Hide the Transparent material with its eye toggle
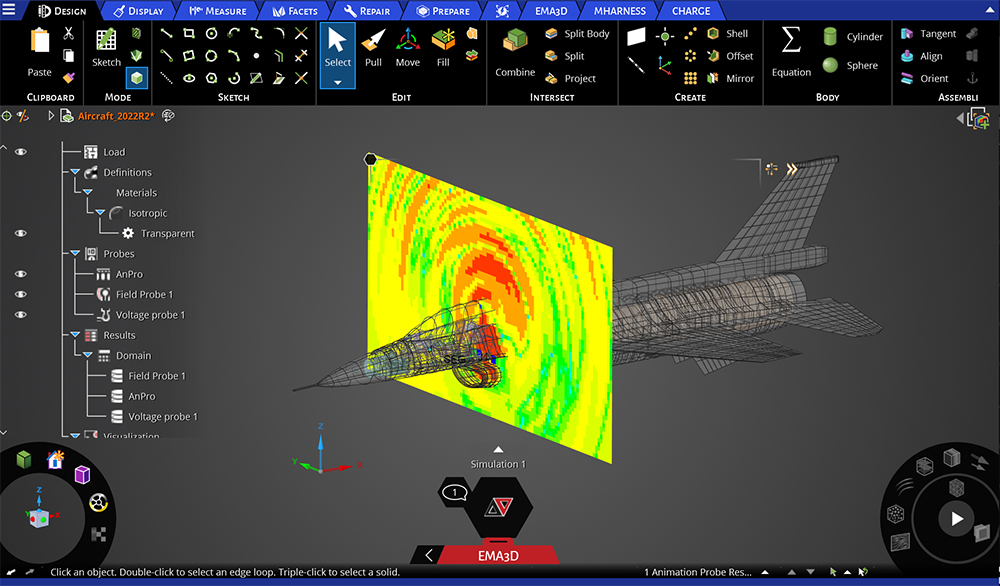The image size is (1000, 586). [x=20, y=233]
